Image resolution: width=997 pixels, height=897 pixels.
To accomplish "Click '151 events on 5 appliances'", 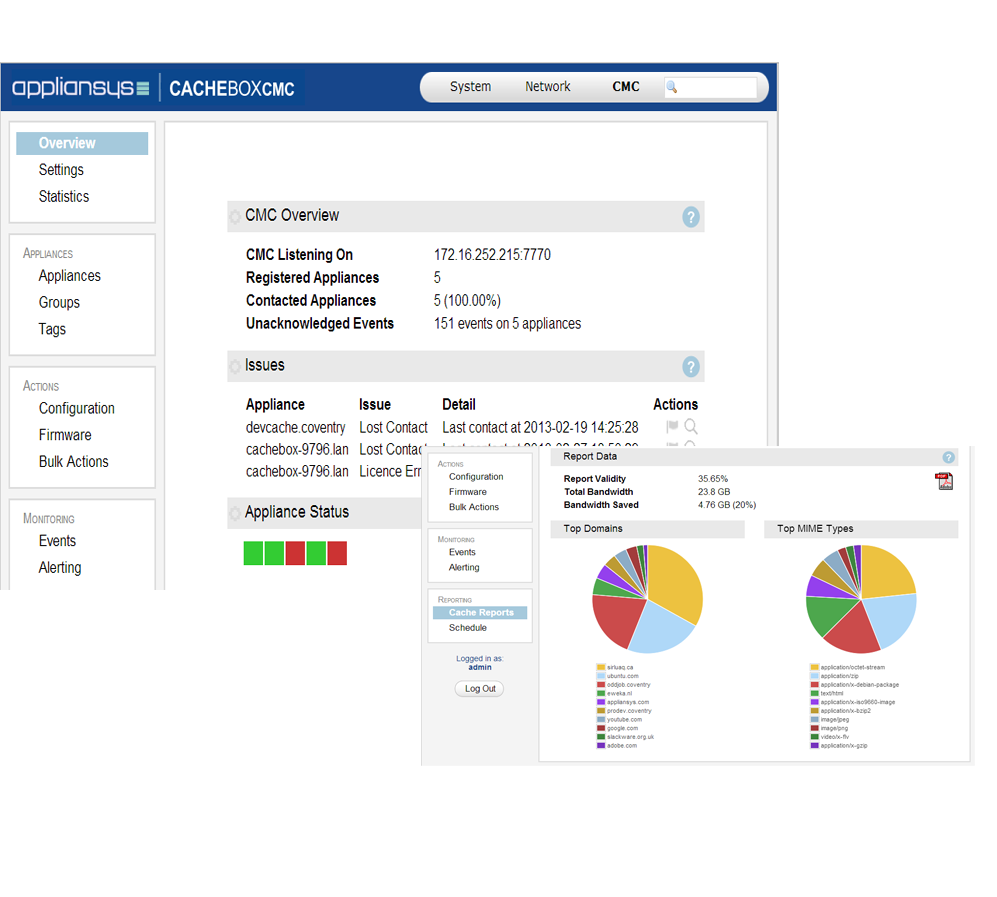I will click(507, 324).
